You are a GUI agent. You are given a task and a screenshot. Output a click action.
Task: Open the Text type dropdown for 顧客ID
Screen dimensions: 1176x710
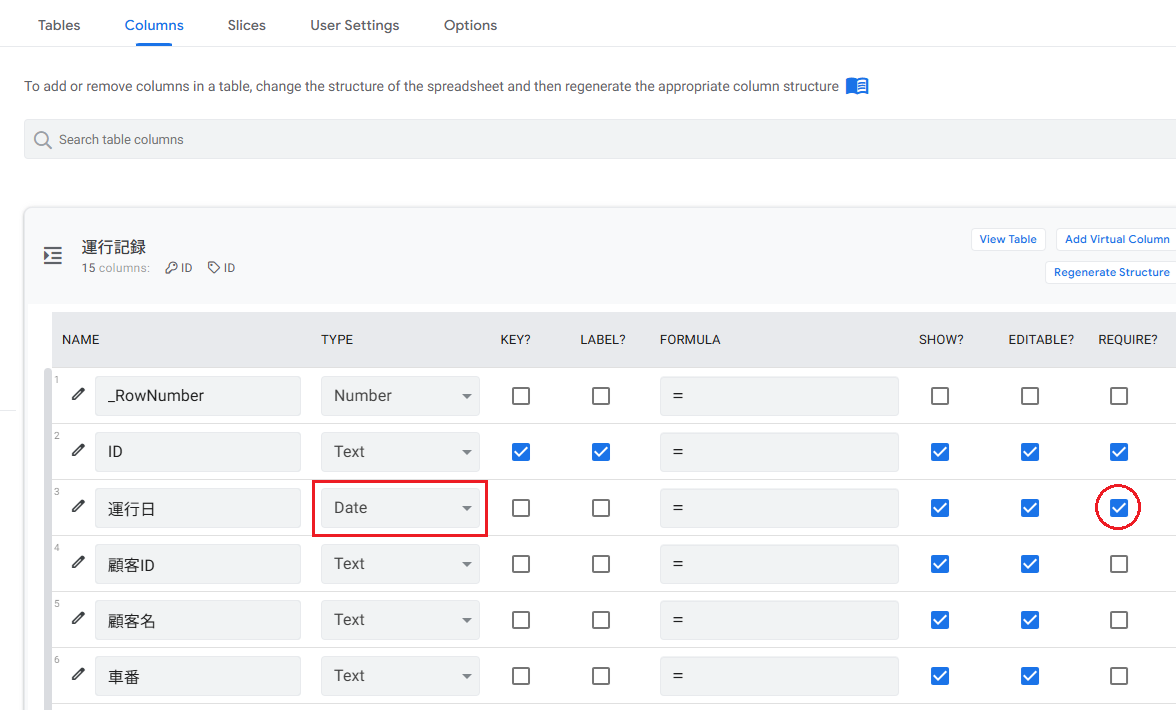click(x=400, y=564)
